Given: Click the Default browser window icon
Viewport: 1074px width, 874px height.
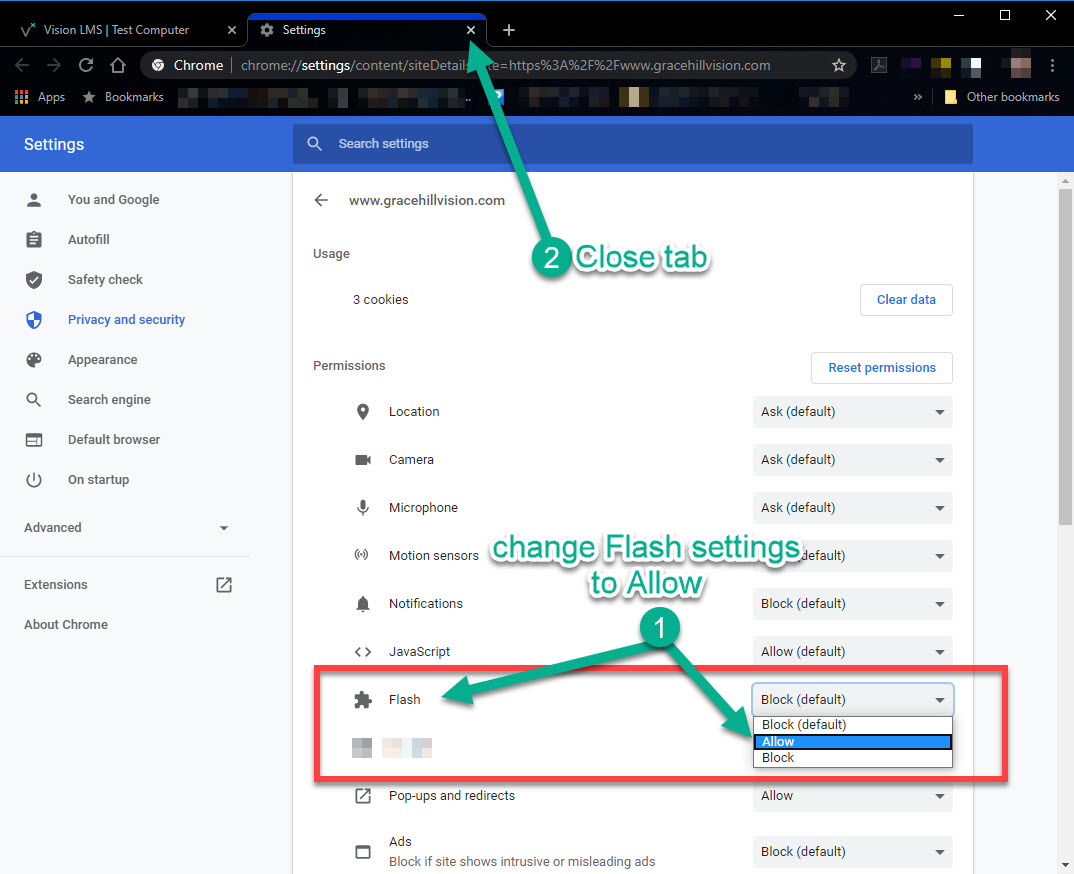Looking at the screenshot, I should point(34,440).
